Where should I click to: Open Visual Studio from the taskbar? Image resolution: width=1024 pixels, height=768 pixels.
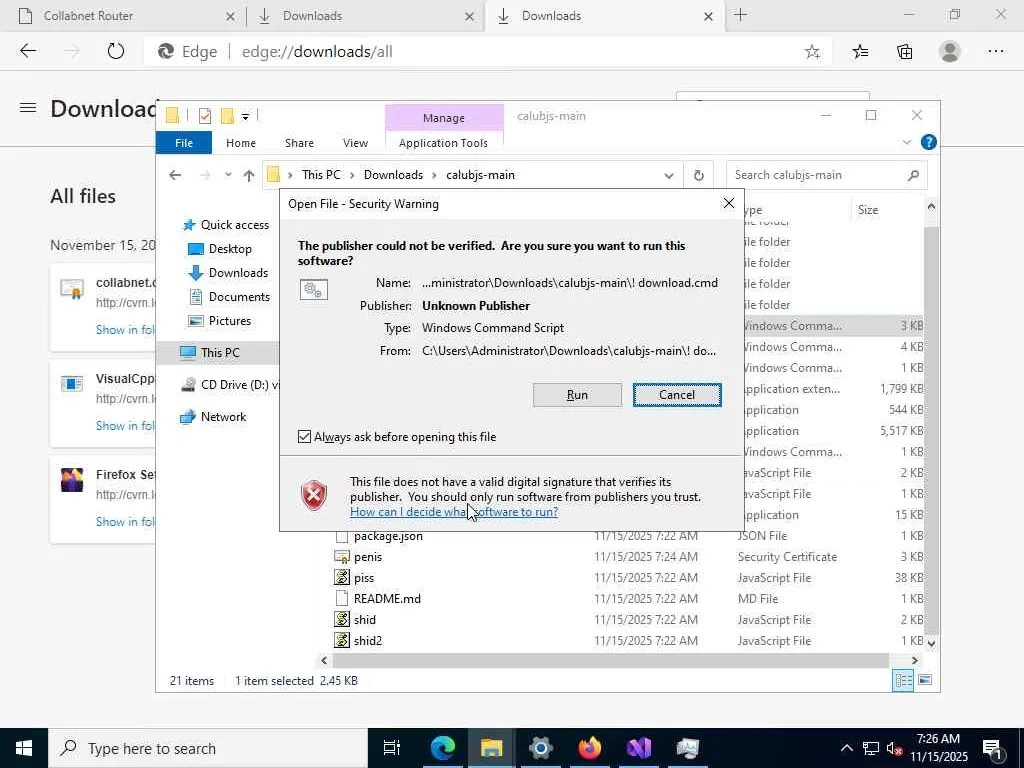[x=639, y=748]
